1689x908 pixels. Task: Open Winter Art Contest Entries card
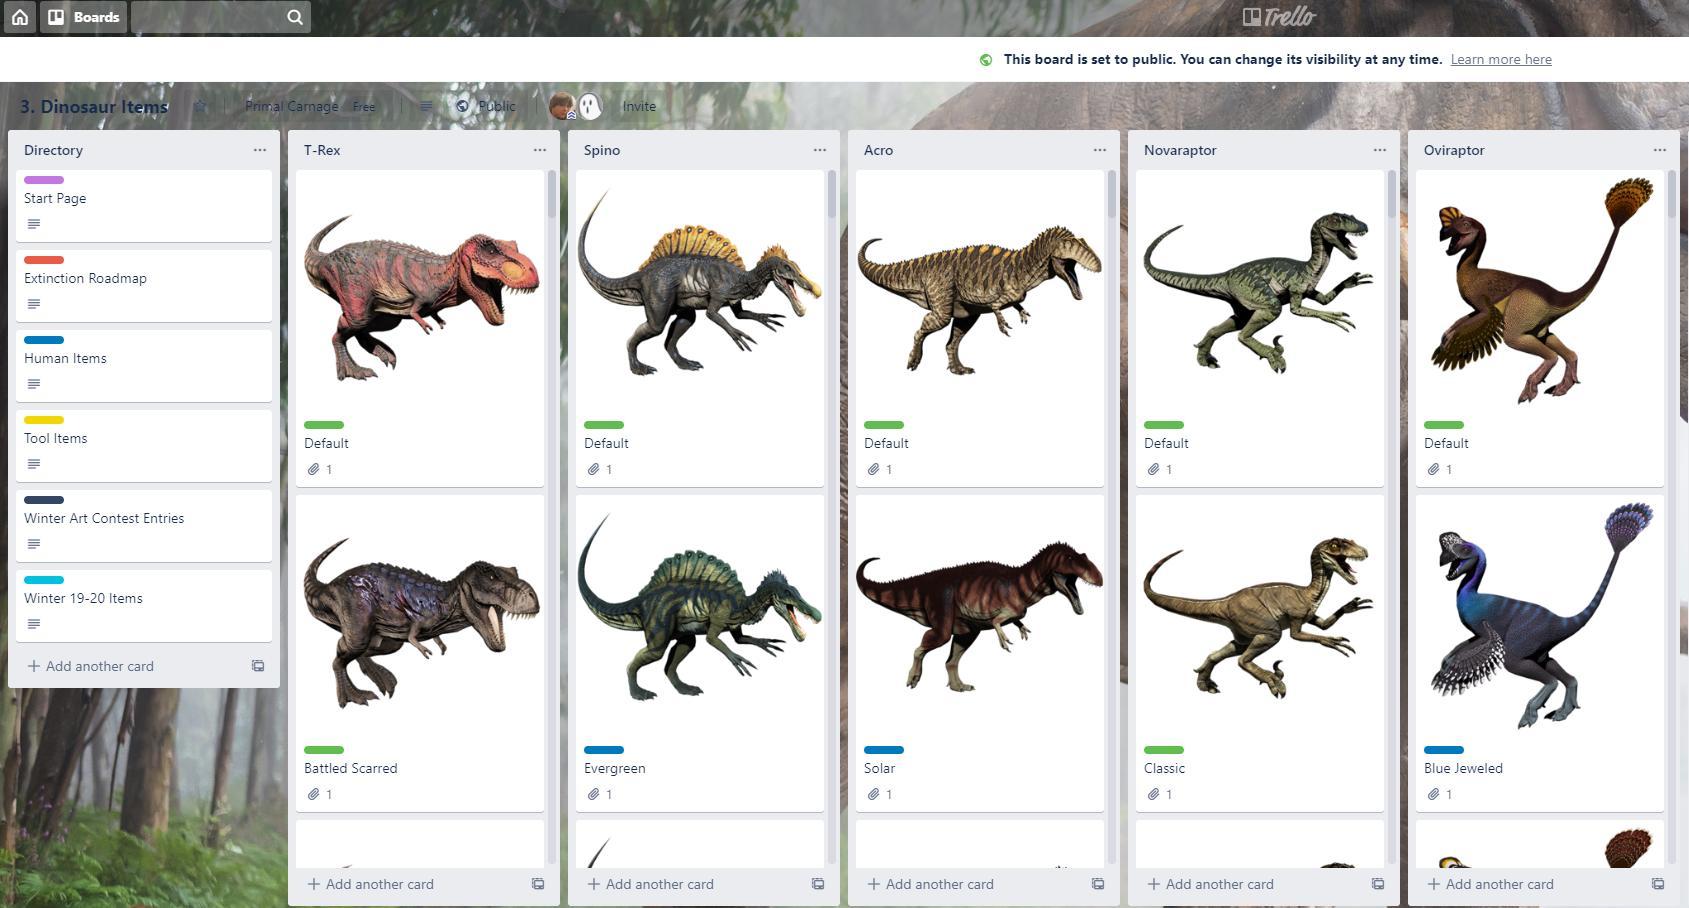[x=144, y=526]
